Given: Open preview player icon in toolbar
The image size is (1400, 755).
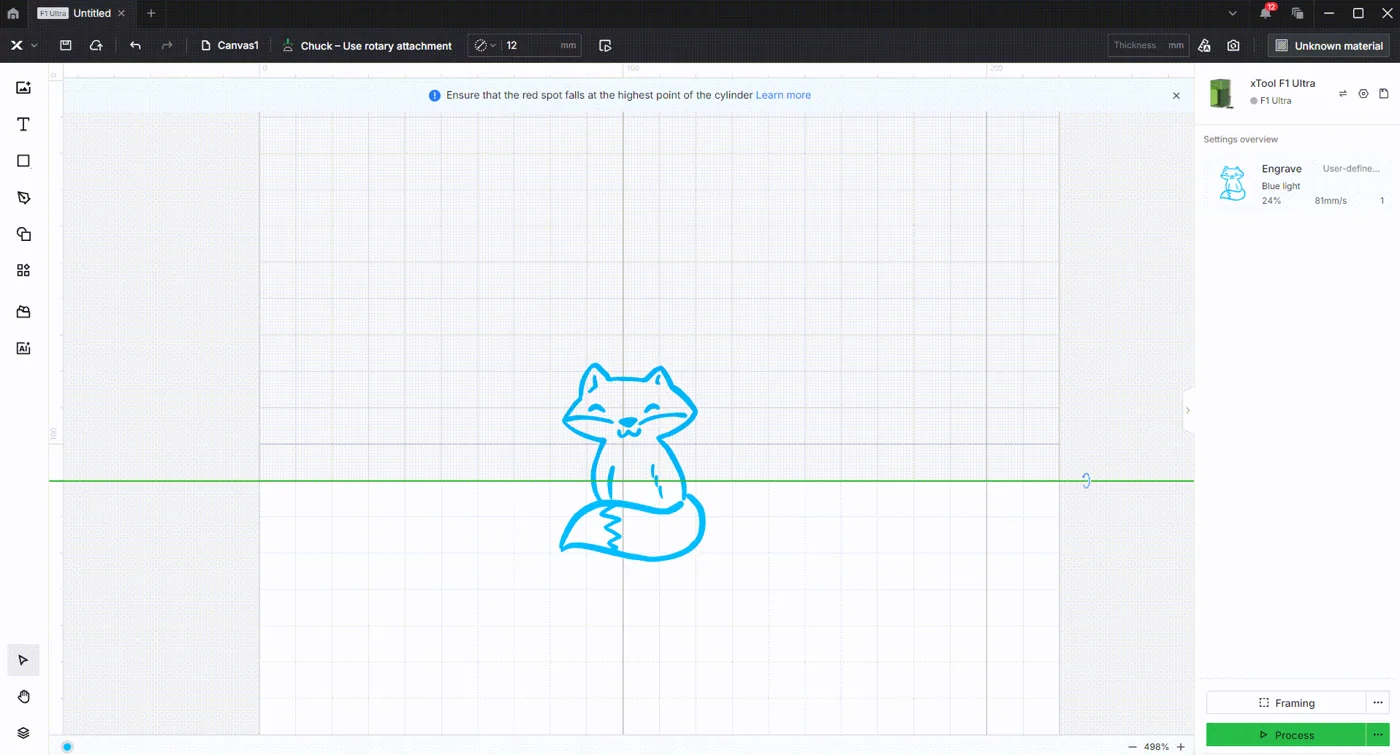Looking at the screenshot, I should (x=605, y=45).
